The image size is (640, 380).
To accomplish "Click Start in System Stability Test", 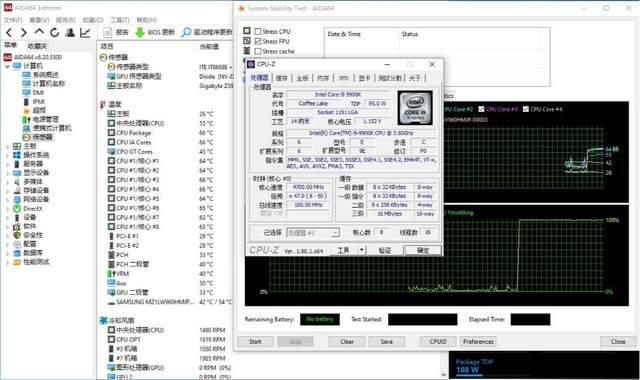I will [x=255, y=342].
